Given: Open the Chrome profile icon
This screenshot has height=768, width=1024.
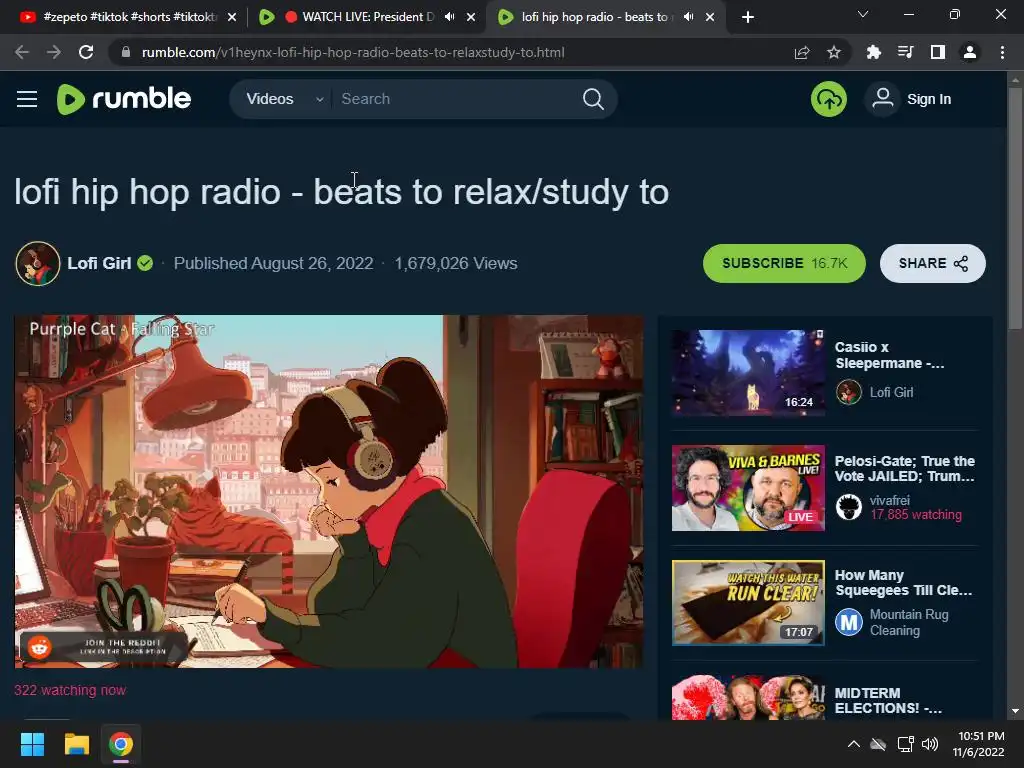Looking at the screenshot, I should (x=970, y=52).
